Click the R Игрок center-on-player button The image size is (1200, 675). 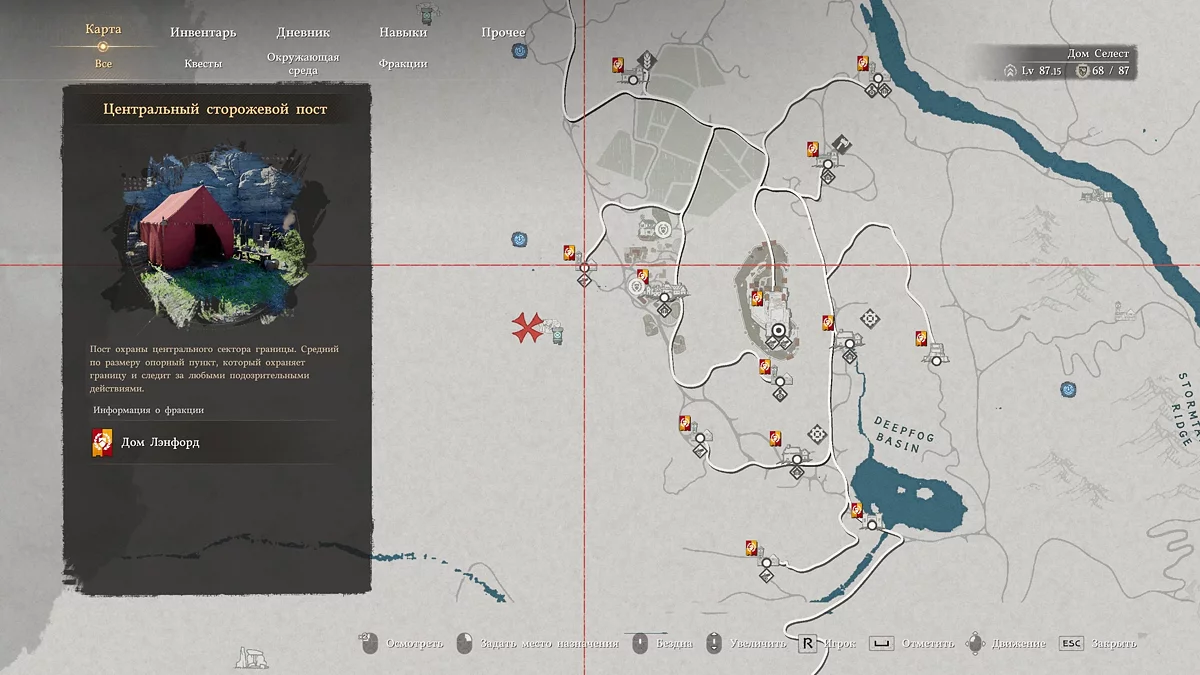tap(807, 643)
